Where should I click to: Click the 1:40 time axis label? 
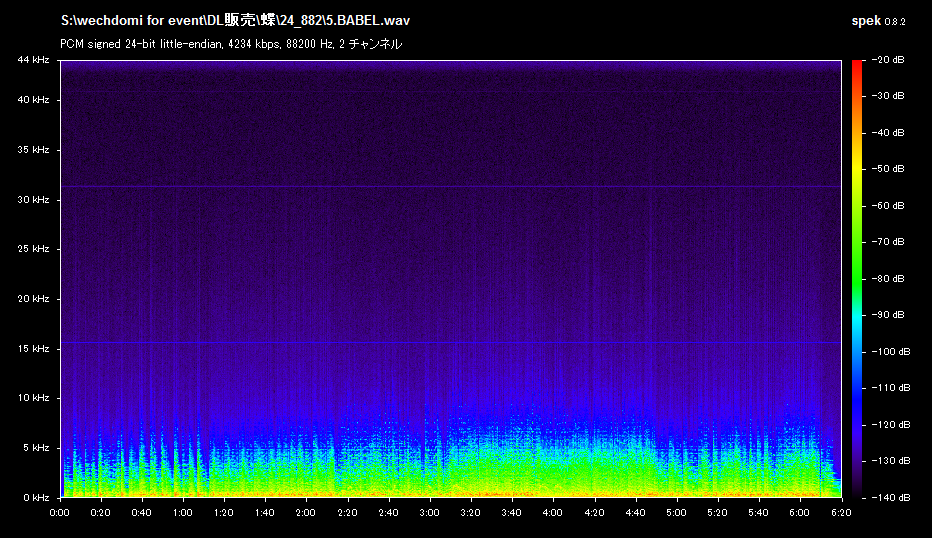[265, 512]
